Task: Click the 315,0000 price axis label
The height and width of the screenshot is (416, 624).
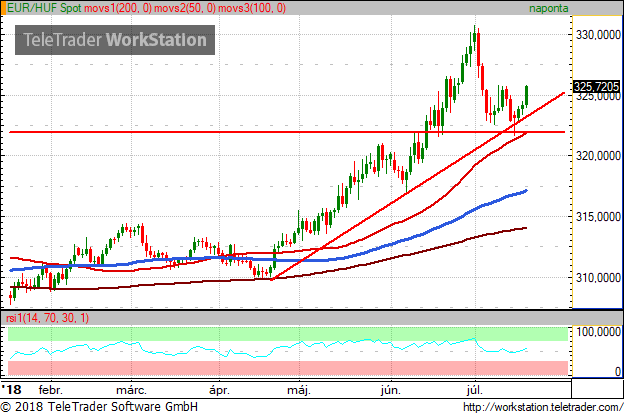Action: pos(598,217)
